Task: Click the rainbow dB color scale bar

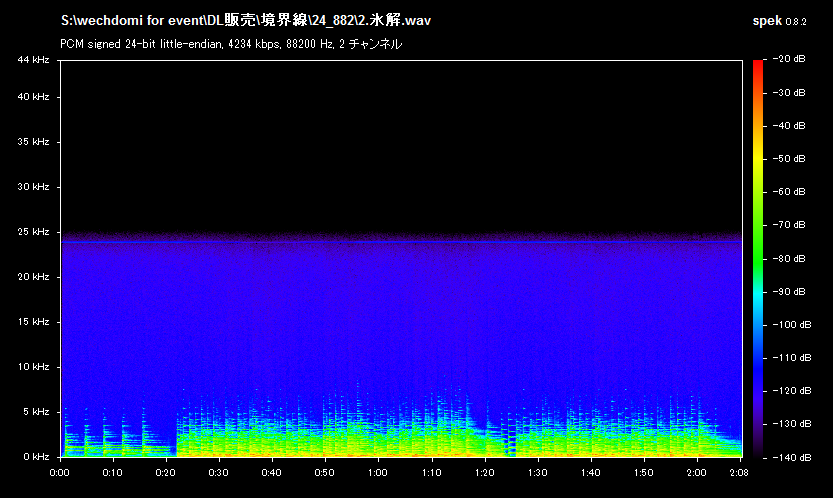Action: pyautogui.click(x=758, y=259)
